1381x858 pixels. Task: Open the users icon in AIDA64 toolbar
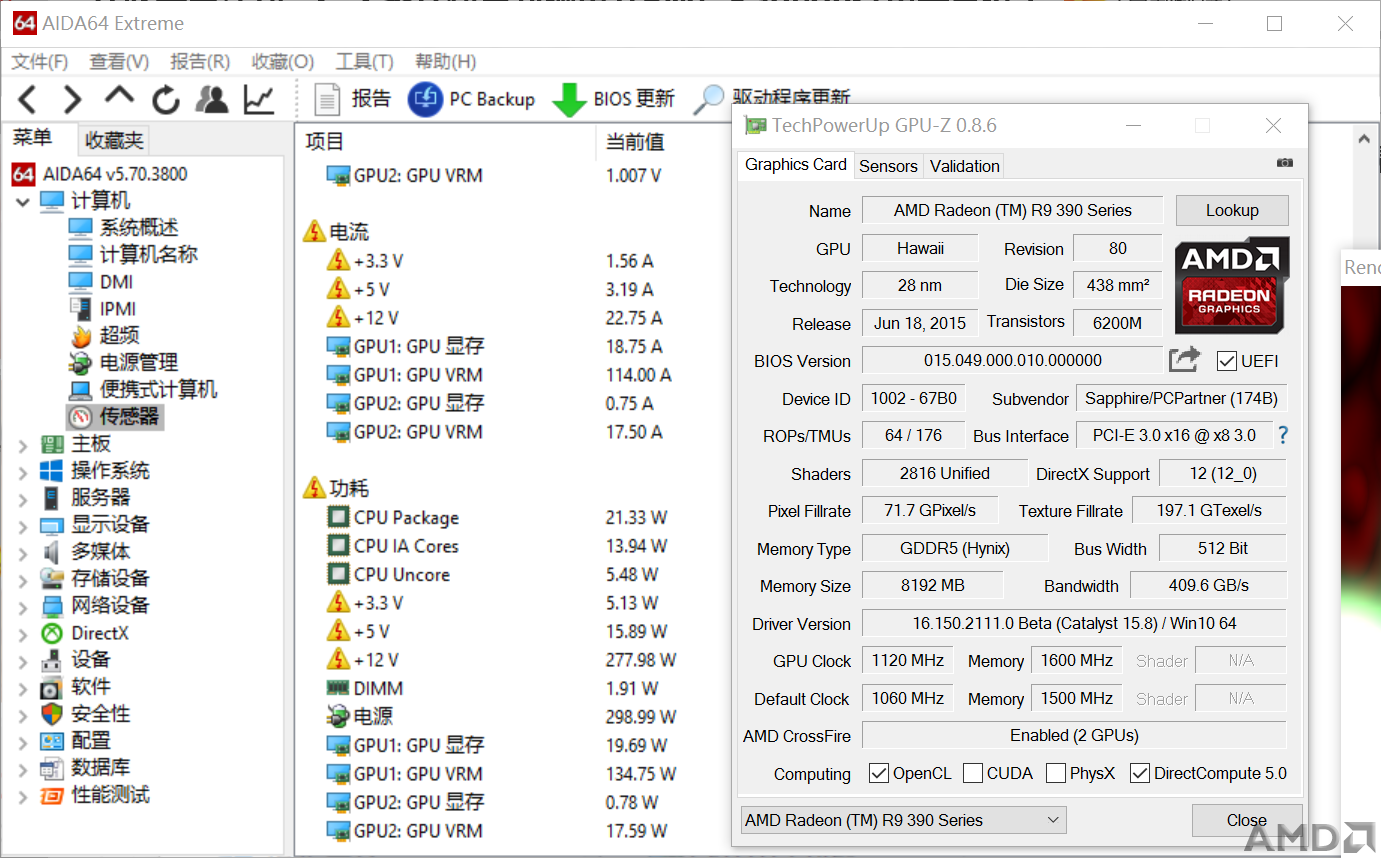click(x=211, y=99)
